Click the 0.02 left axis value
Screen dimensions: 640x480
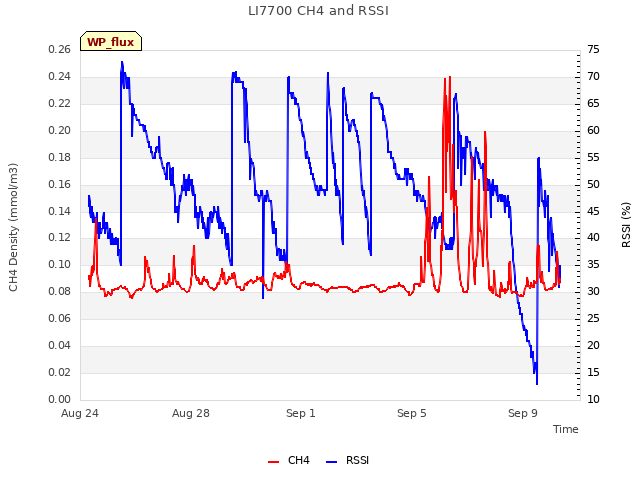click(60, 372)
